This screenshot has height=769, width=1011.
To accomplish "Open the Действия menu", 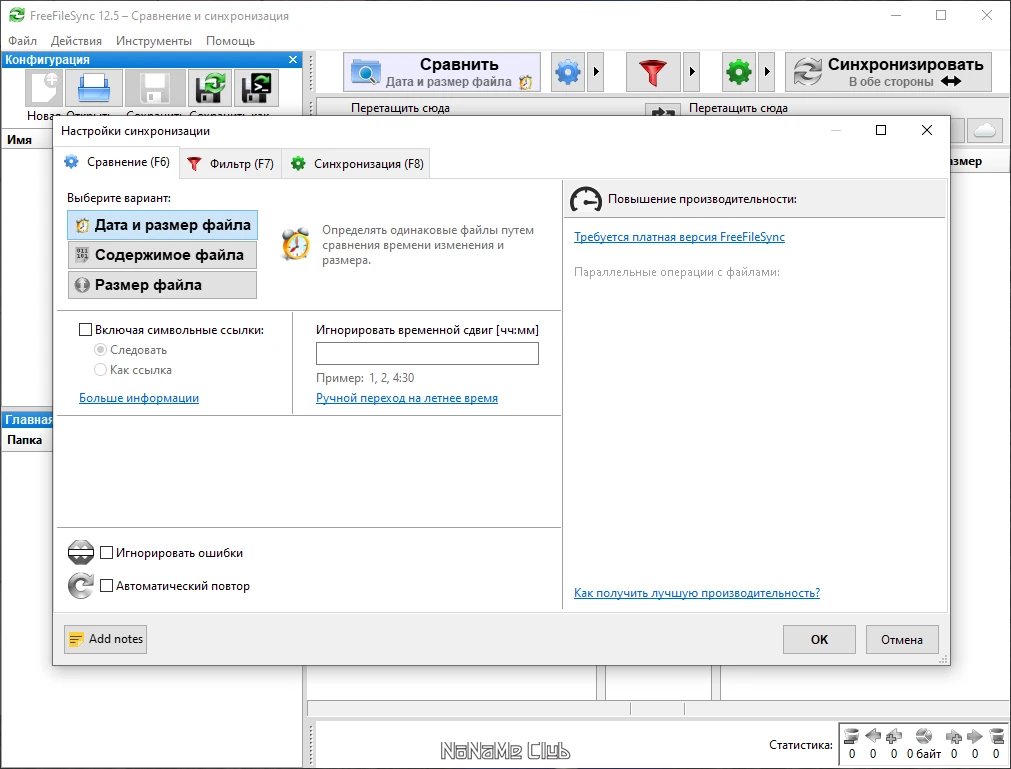I will pos(76,41).
